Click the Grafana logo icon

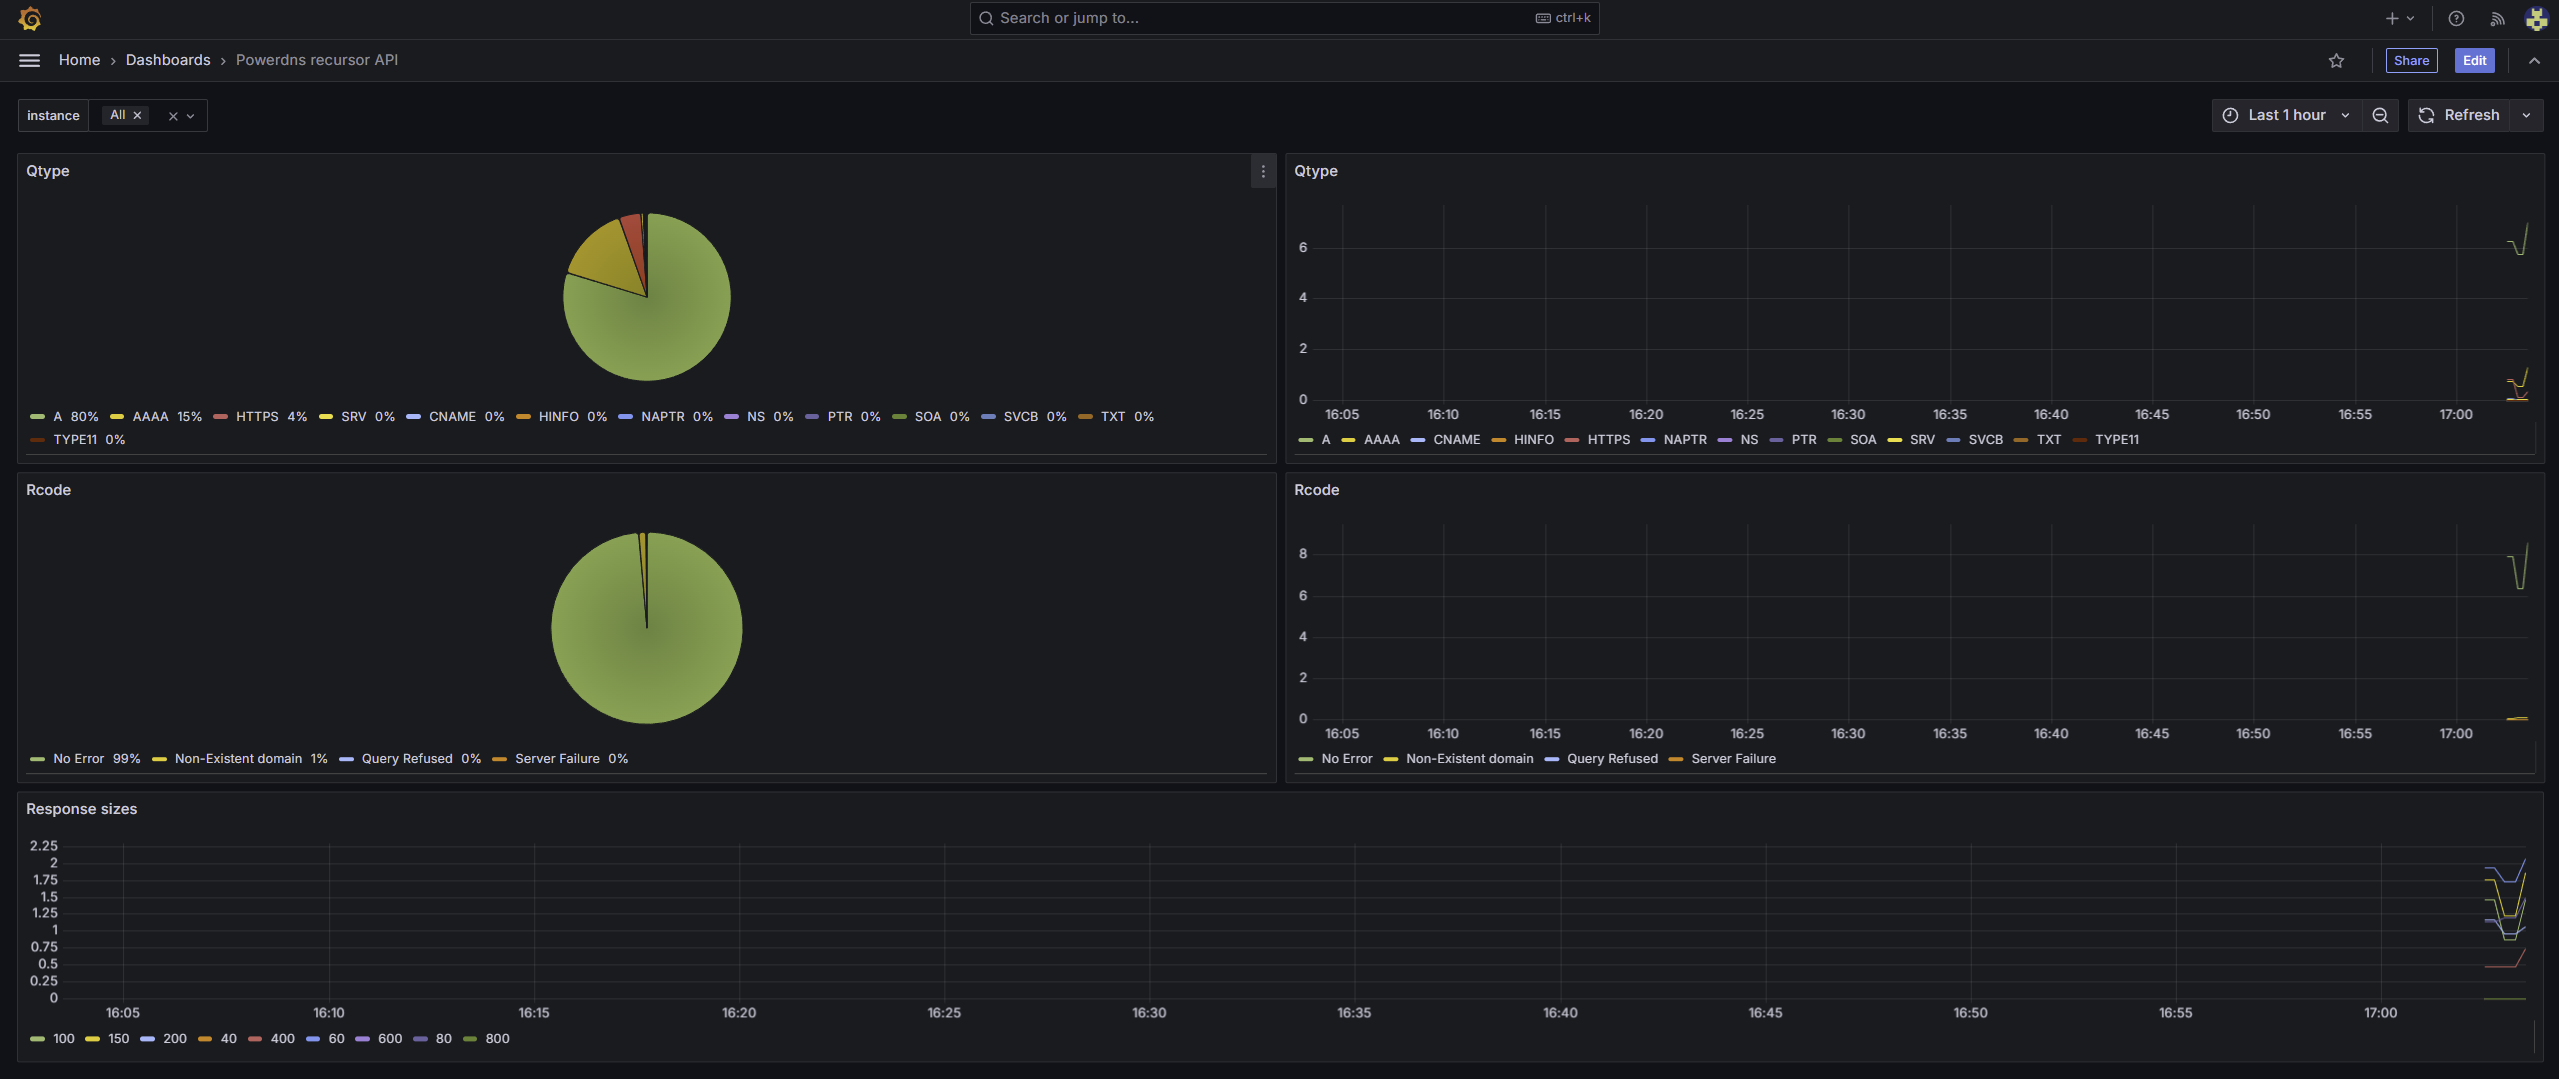click(x=30, y=19)
